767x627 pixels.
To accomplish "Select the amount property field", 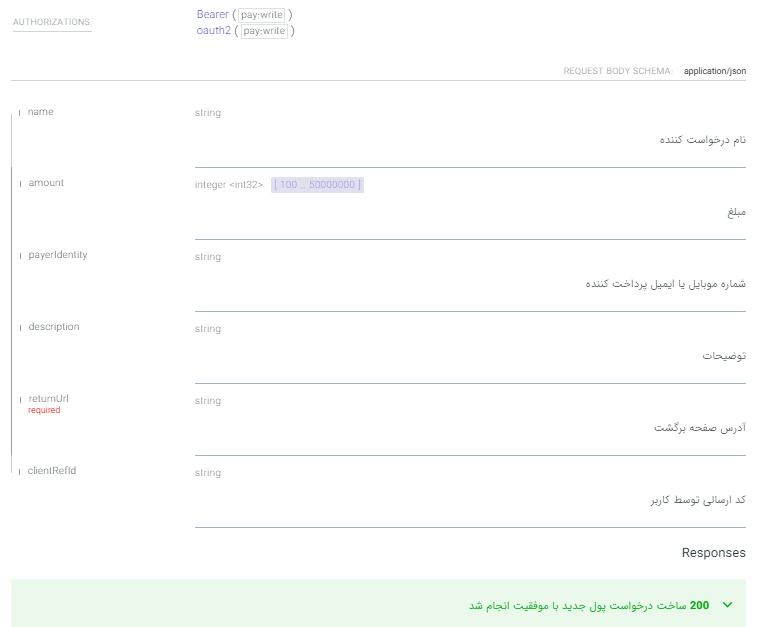I will point(46,183).
